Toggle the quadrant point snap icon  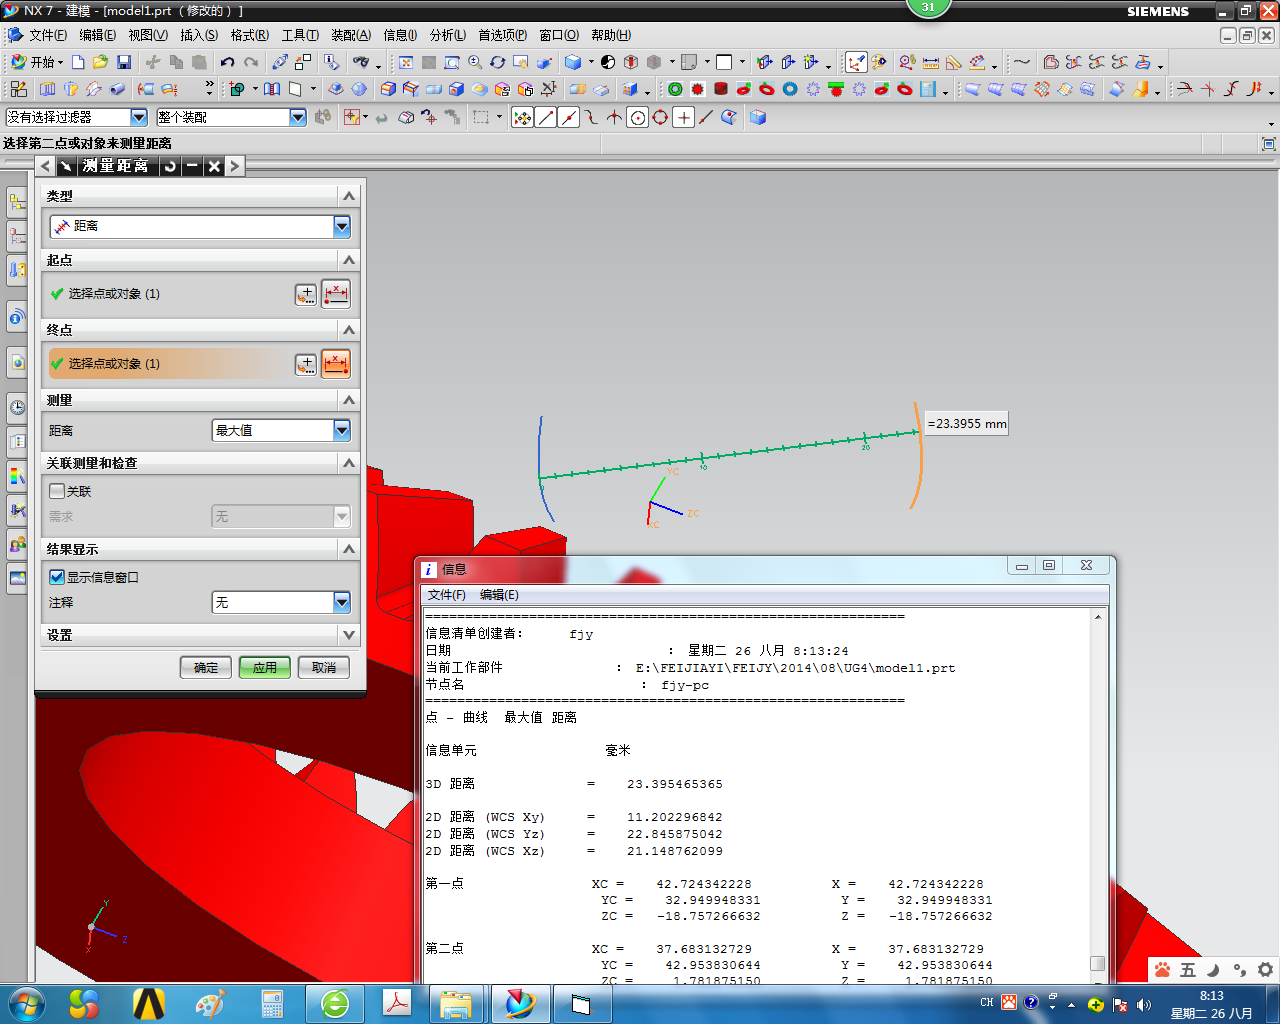pos(660,117)
